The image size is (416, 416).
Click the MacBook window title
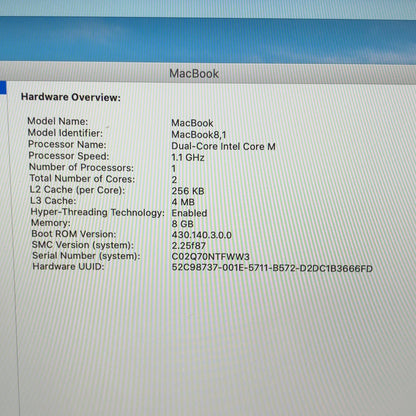(x=194, y=74)
